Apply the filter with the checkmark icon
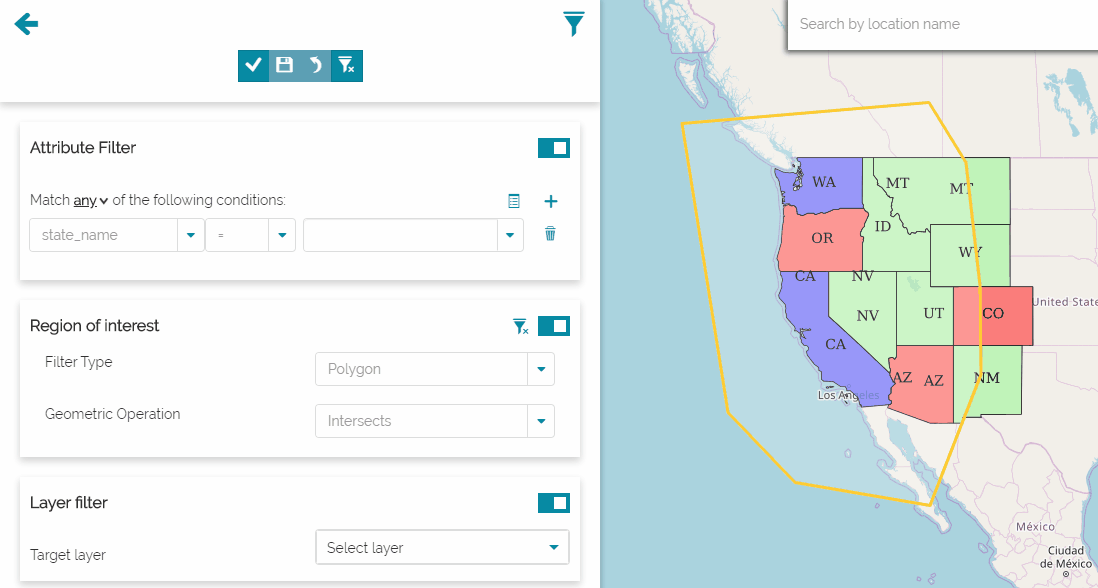Viewport: 1098px width, 588px height. point(253,65)
